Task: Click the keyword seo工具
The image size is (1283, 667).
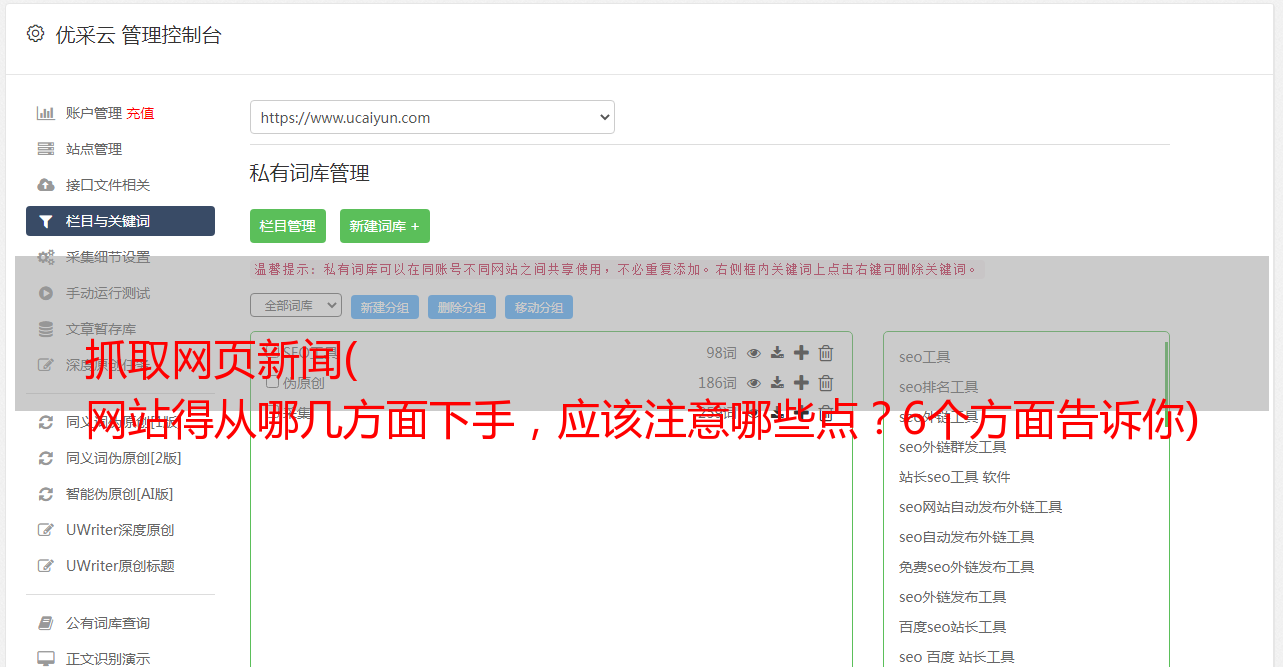Action: (x=925, y=357)
